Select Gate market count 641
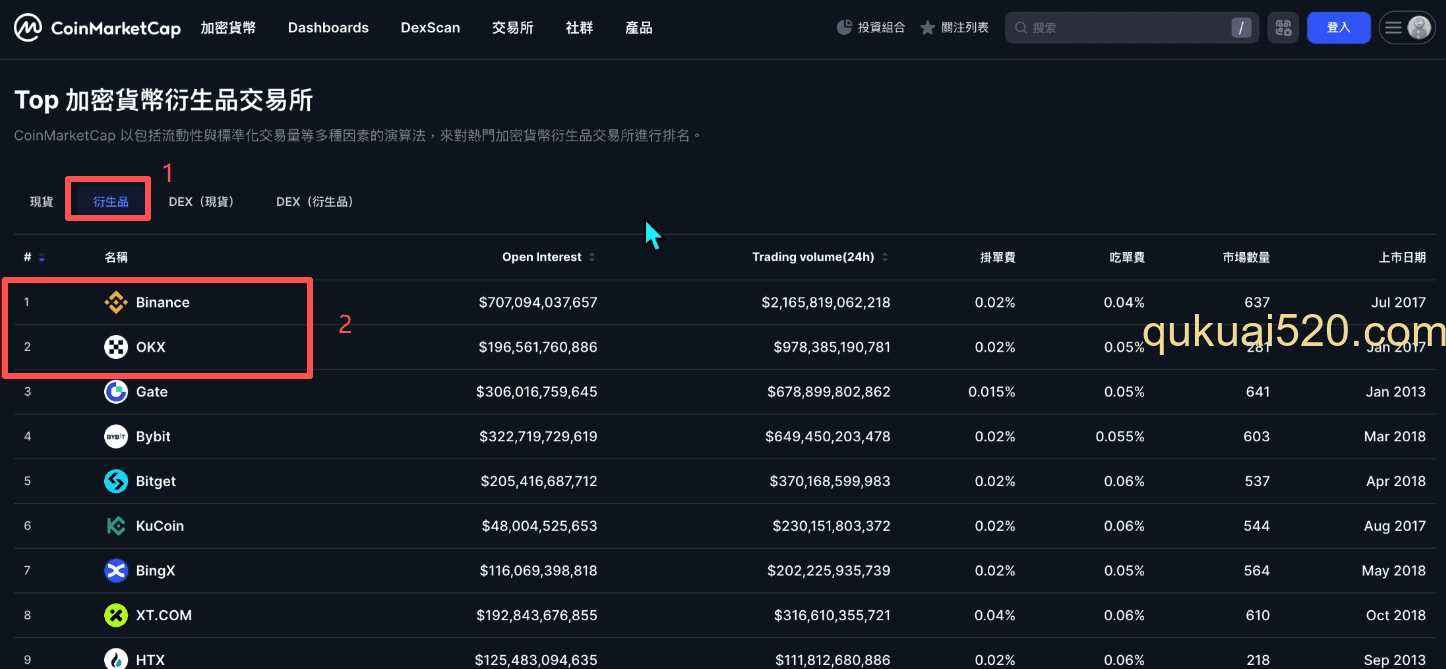The height and width of the screenshot is (669, 1446). click(x=1258, y=392)
